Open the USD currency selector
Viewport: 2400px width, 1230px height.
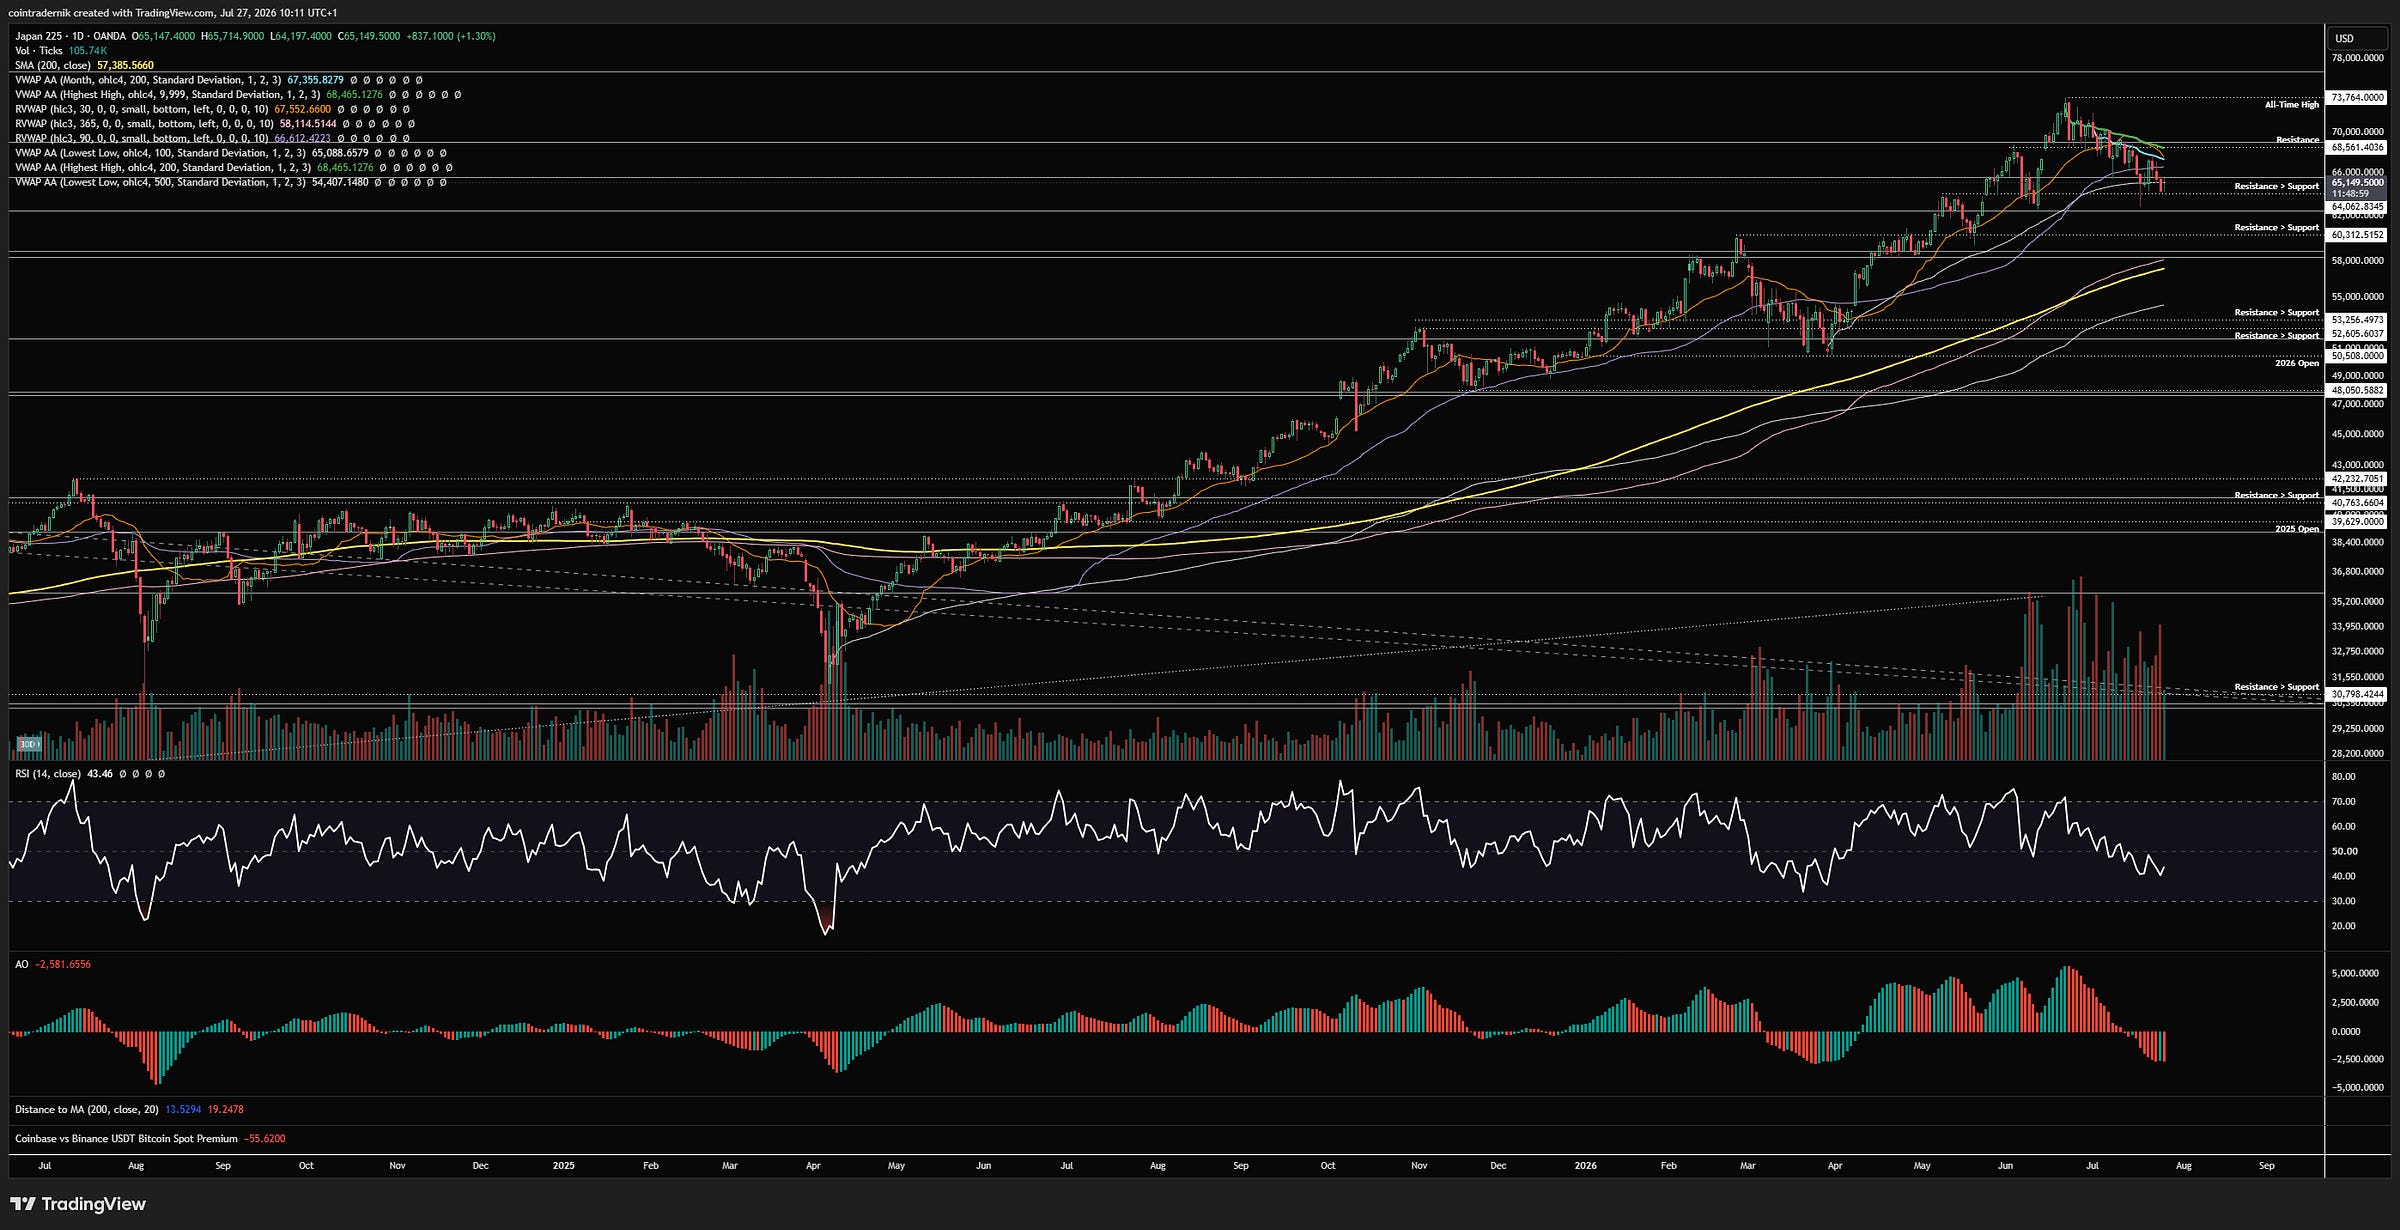tap(2345, 38)
